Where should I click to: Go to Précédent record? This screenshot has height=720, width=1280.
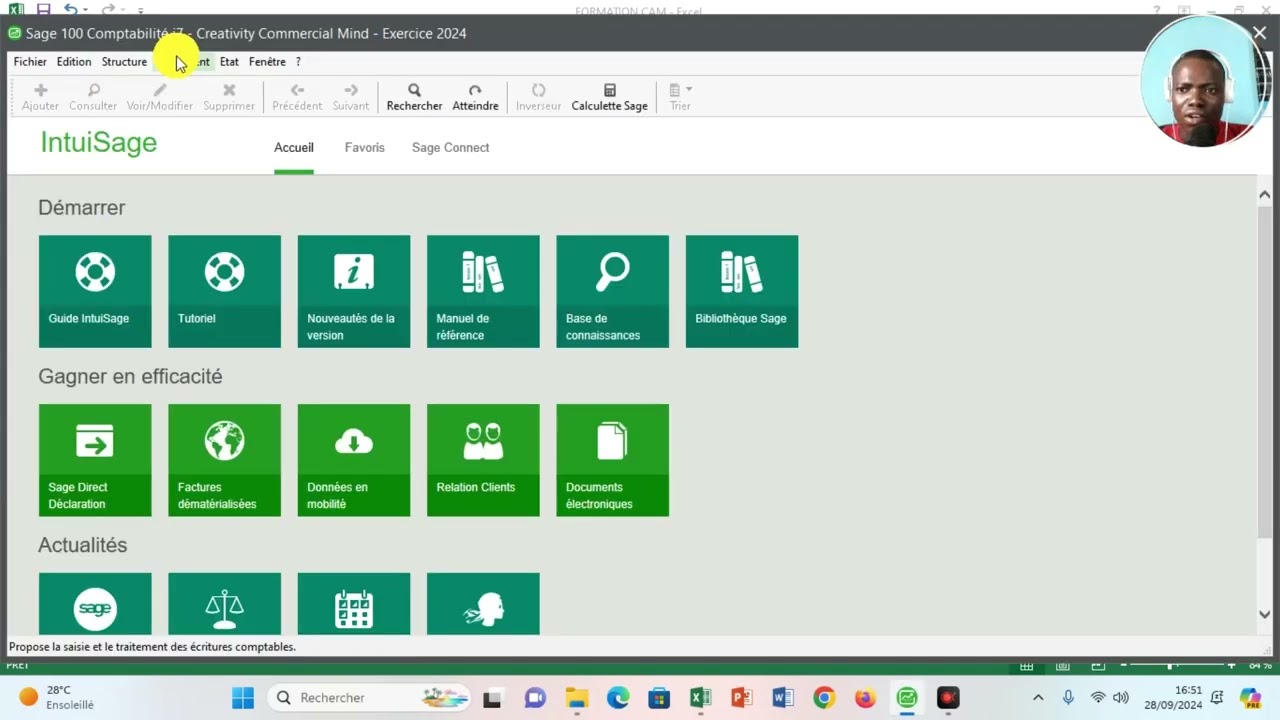(x=297, y=97)
